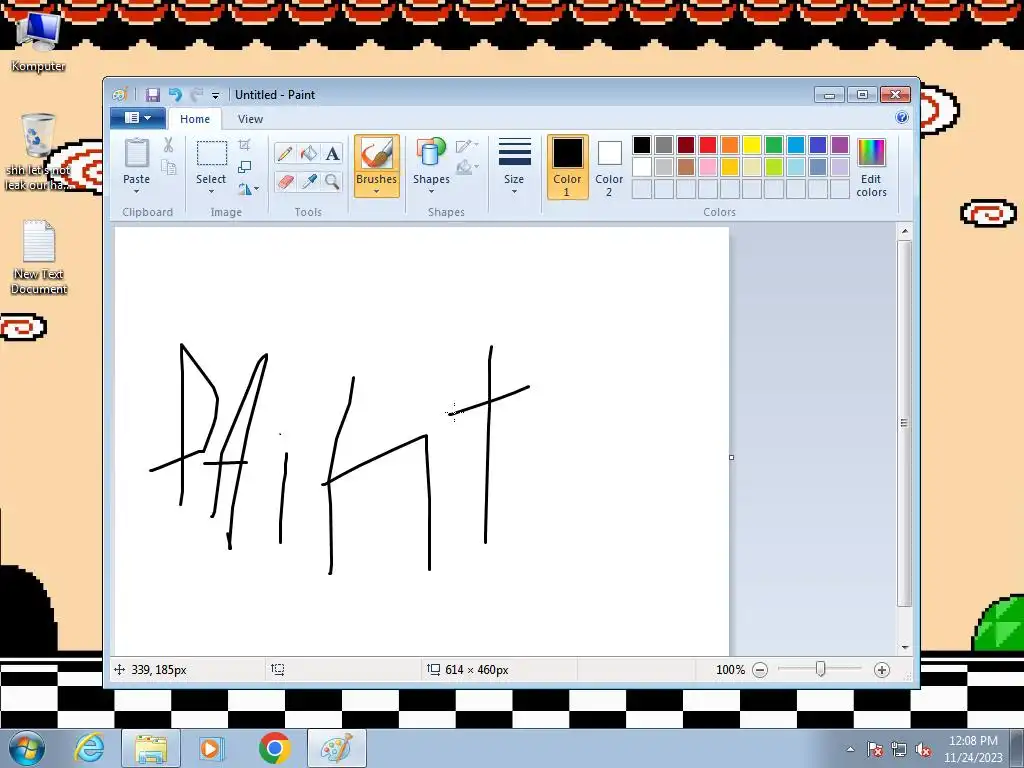
Task: Open the shape Fill dropdown
Action: 468,168
